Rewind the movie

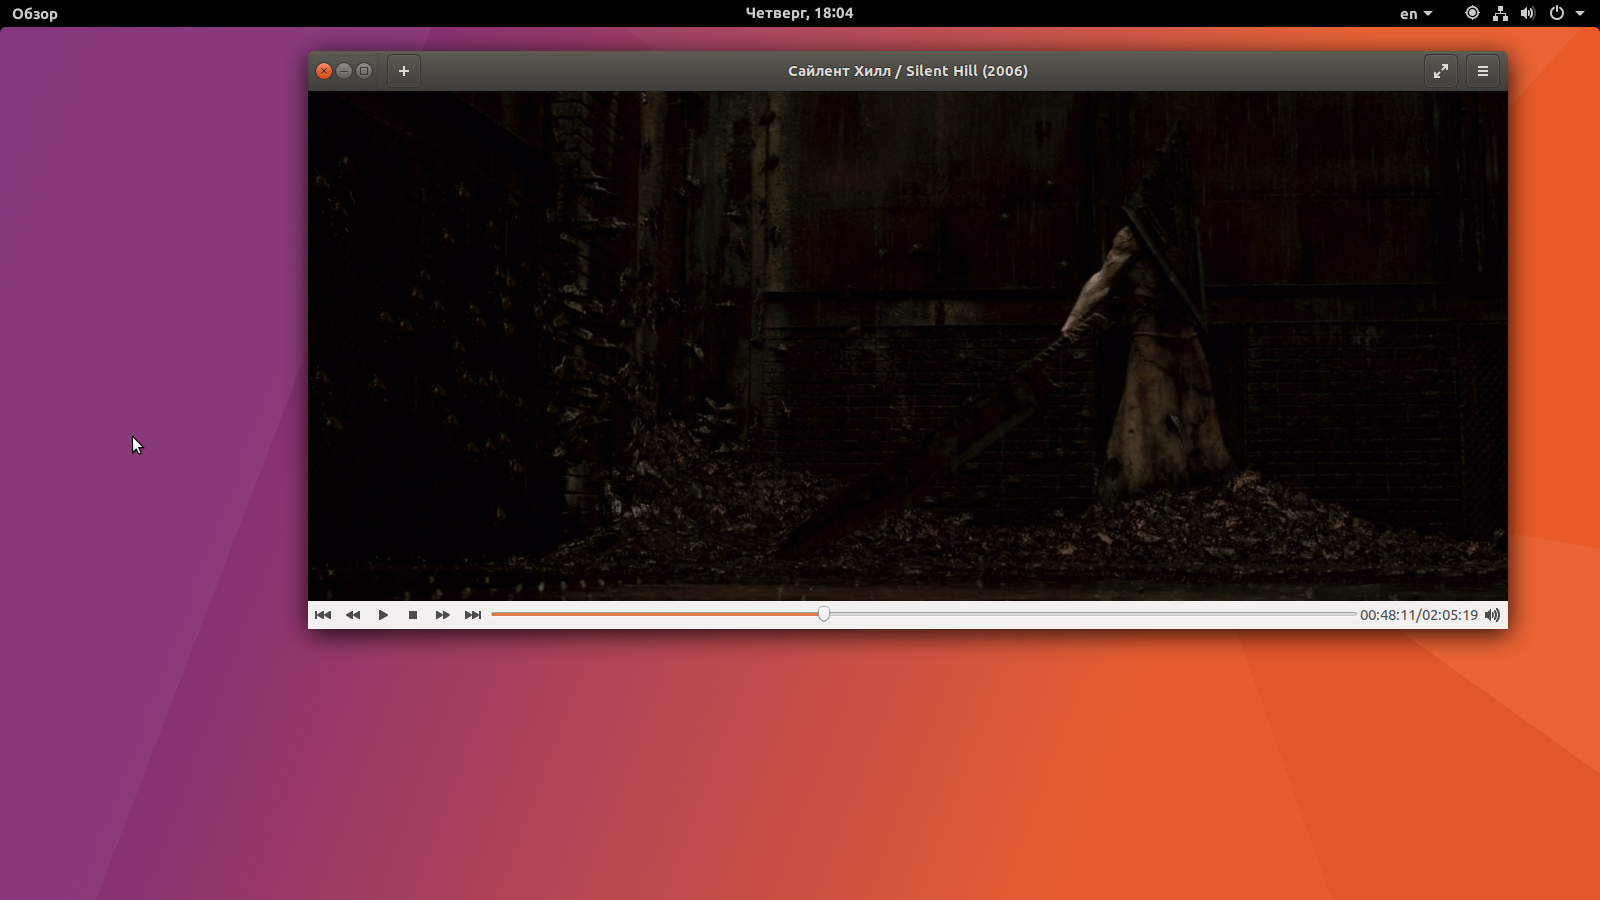pyautogui.click(x=353, y=615)
